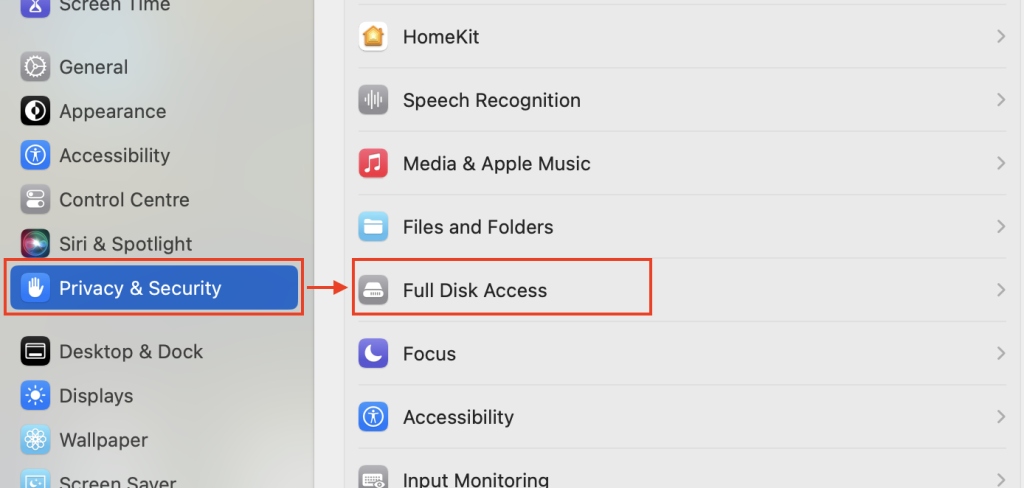The width and height of the screenshot is (1024, 488).
Task: Select Privacy & Security in sidebar
Action: point(154,287)
